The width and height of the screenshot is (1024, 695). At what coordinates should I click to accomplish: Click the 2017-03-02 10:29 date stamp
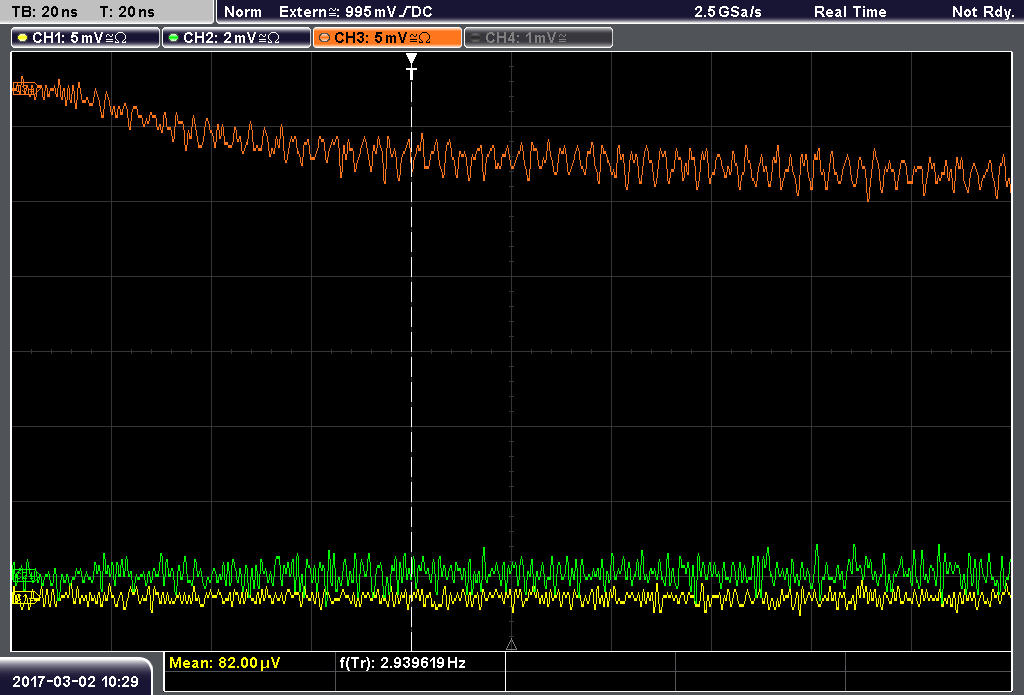point(75,682)
